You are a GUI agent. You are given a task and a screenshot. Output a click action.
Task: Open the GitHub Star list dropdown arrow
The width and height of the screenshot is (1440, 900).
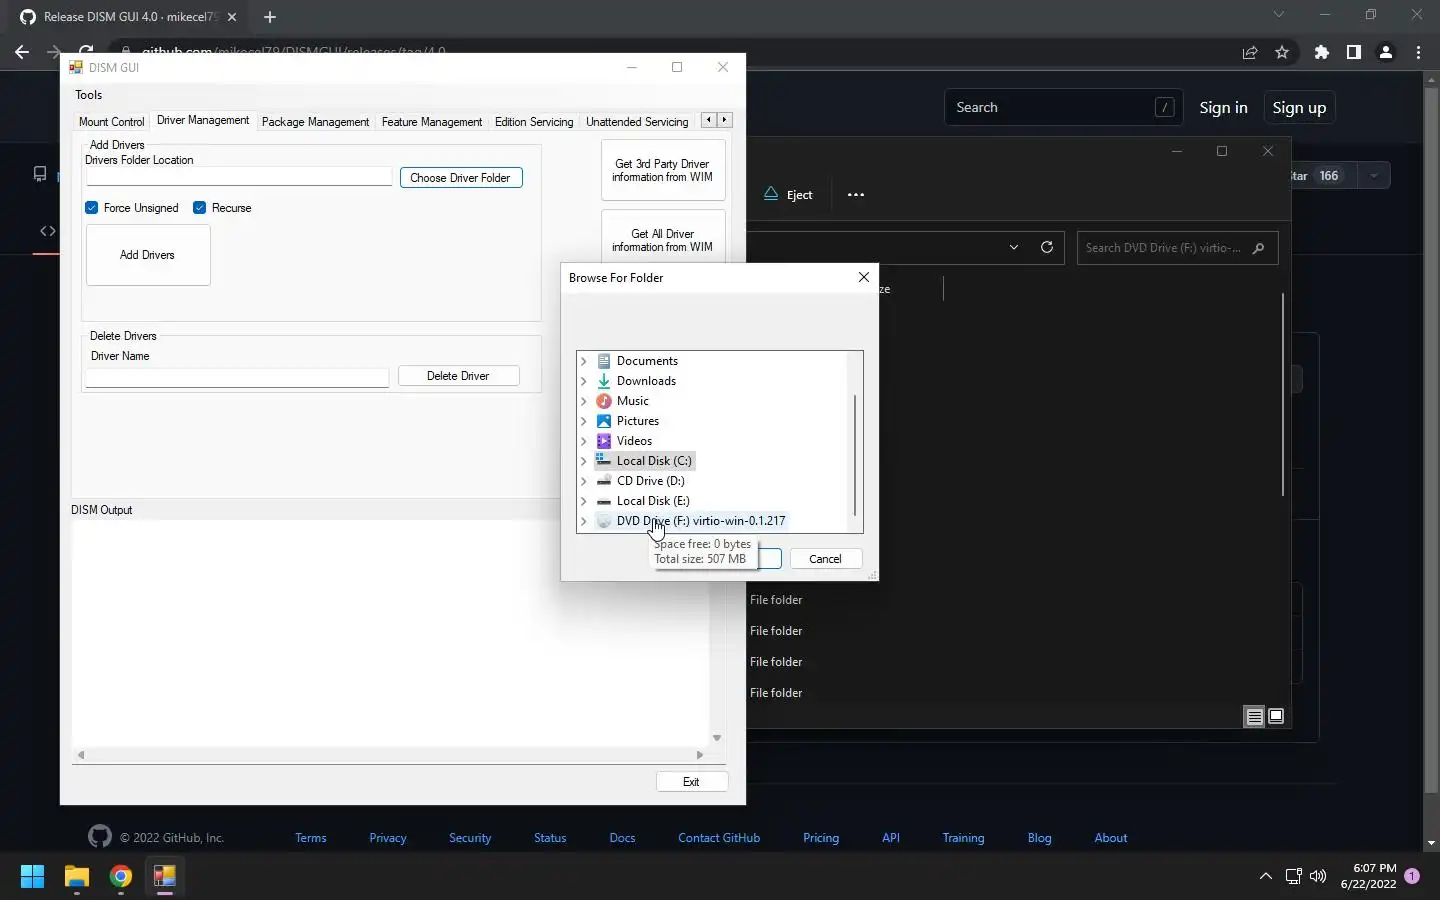[x=1374, y=176]
